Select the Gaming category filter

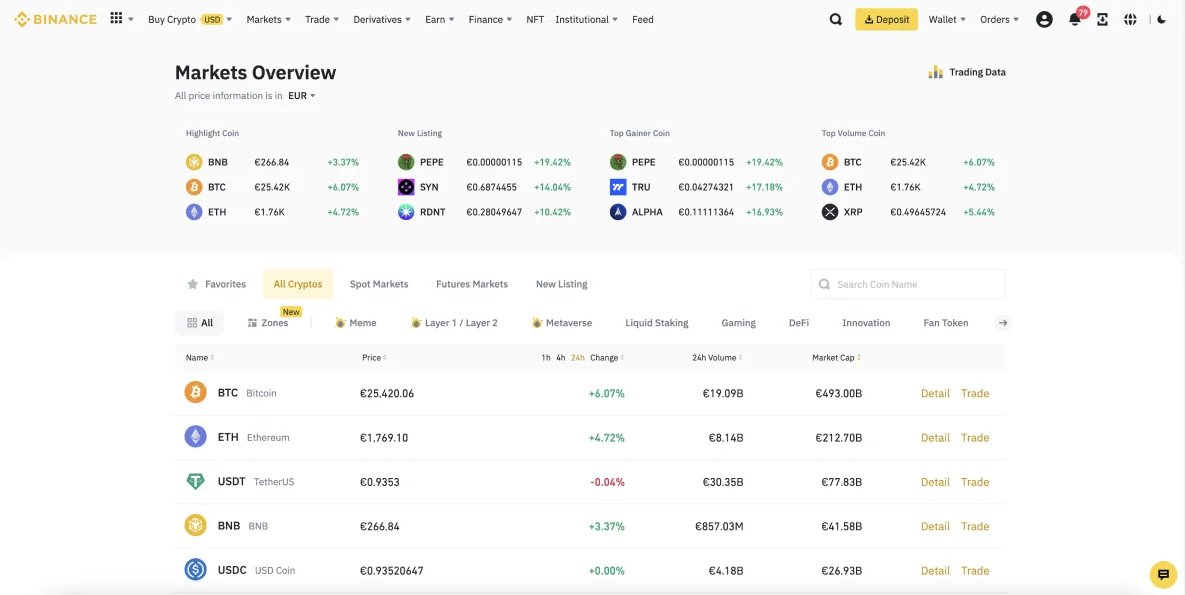(738, 323)
